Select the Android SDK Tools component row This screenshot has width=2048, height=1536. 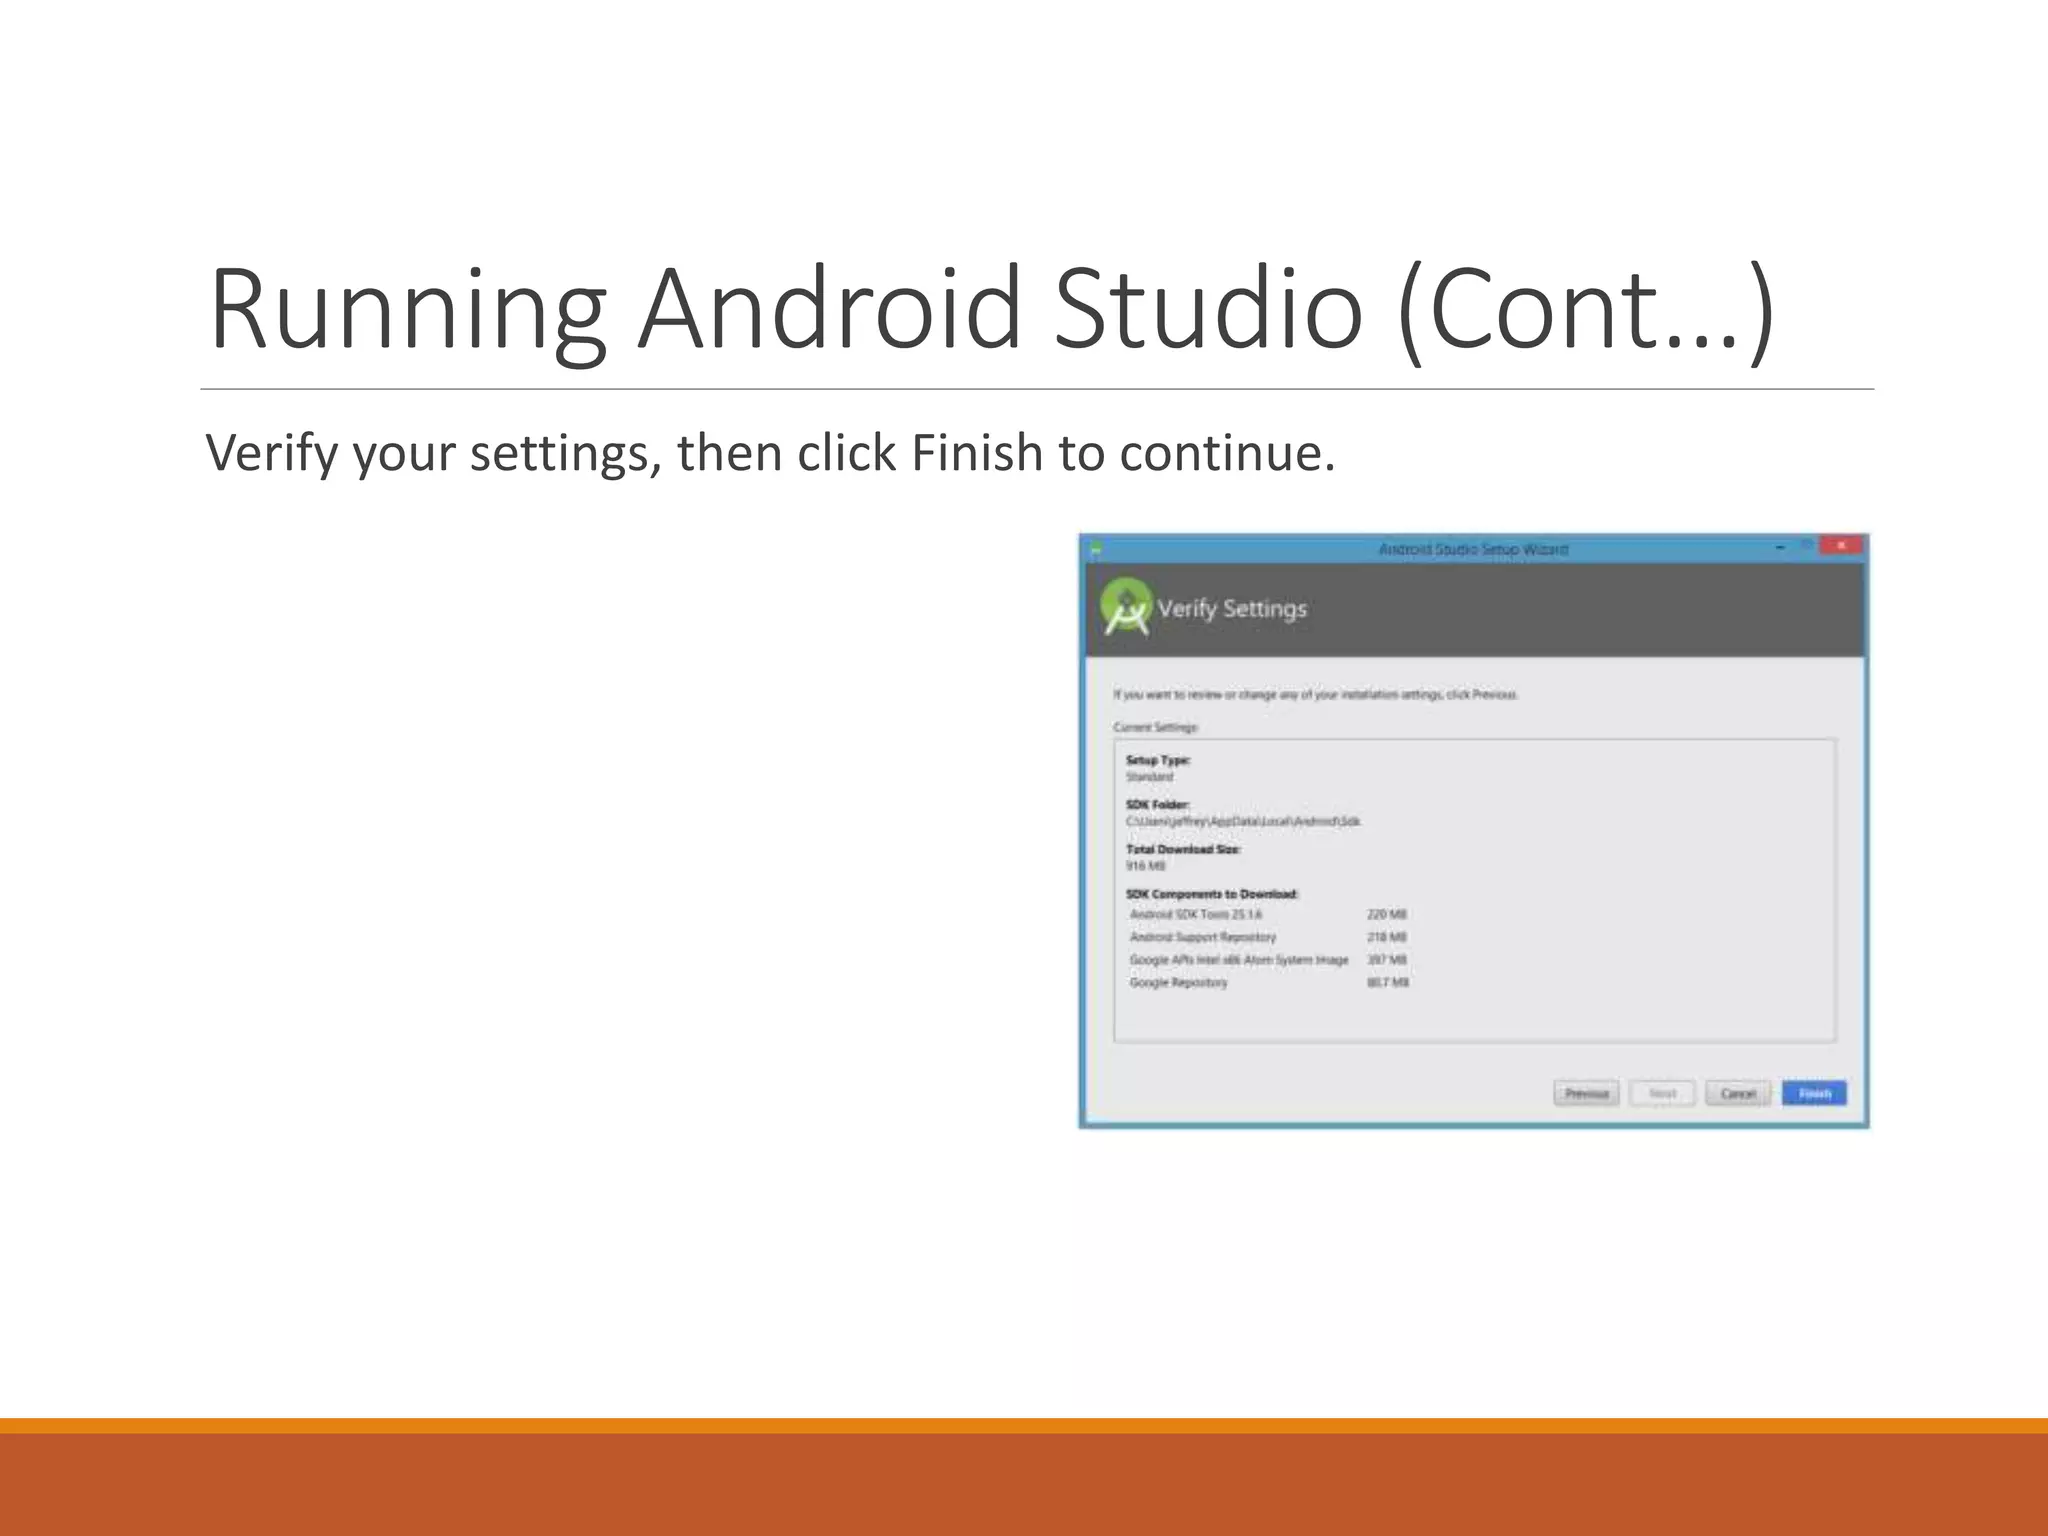pyautogui.click(x=1268, y=914)
